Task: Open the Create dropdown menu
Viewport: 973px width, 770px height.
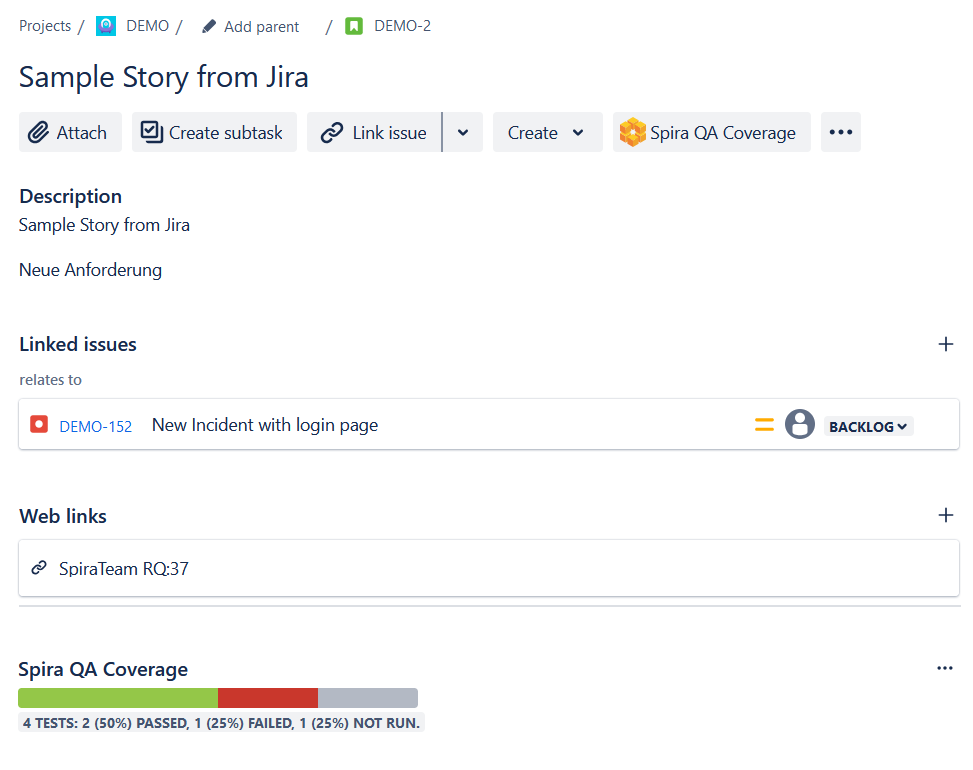Action: point(547,132)
